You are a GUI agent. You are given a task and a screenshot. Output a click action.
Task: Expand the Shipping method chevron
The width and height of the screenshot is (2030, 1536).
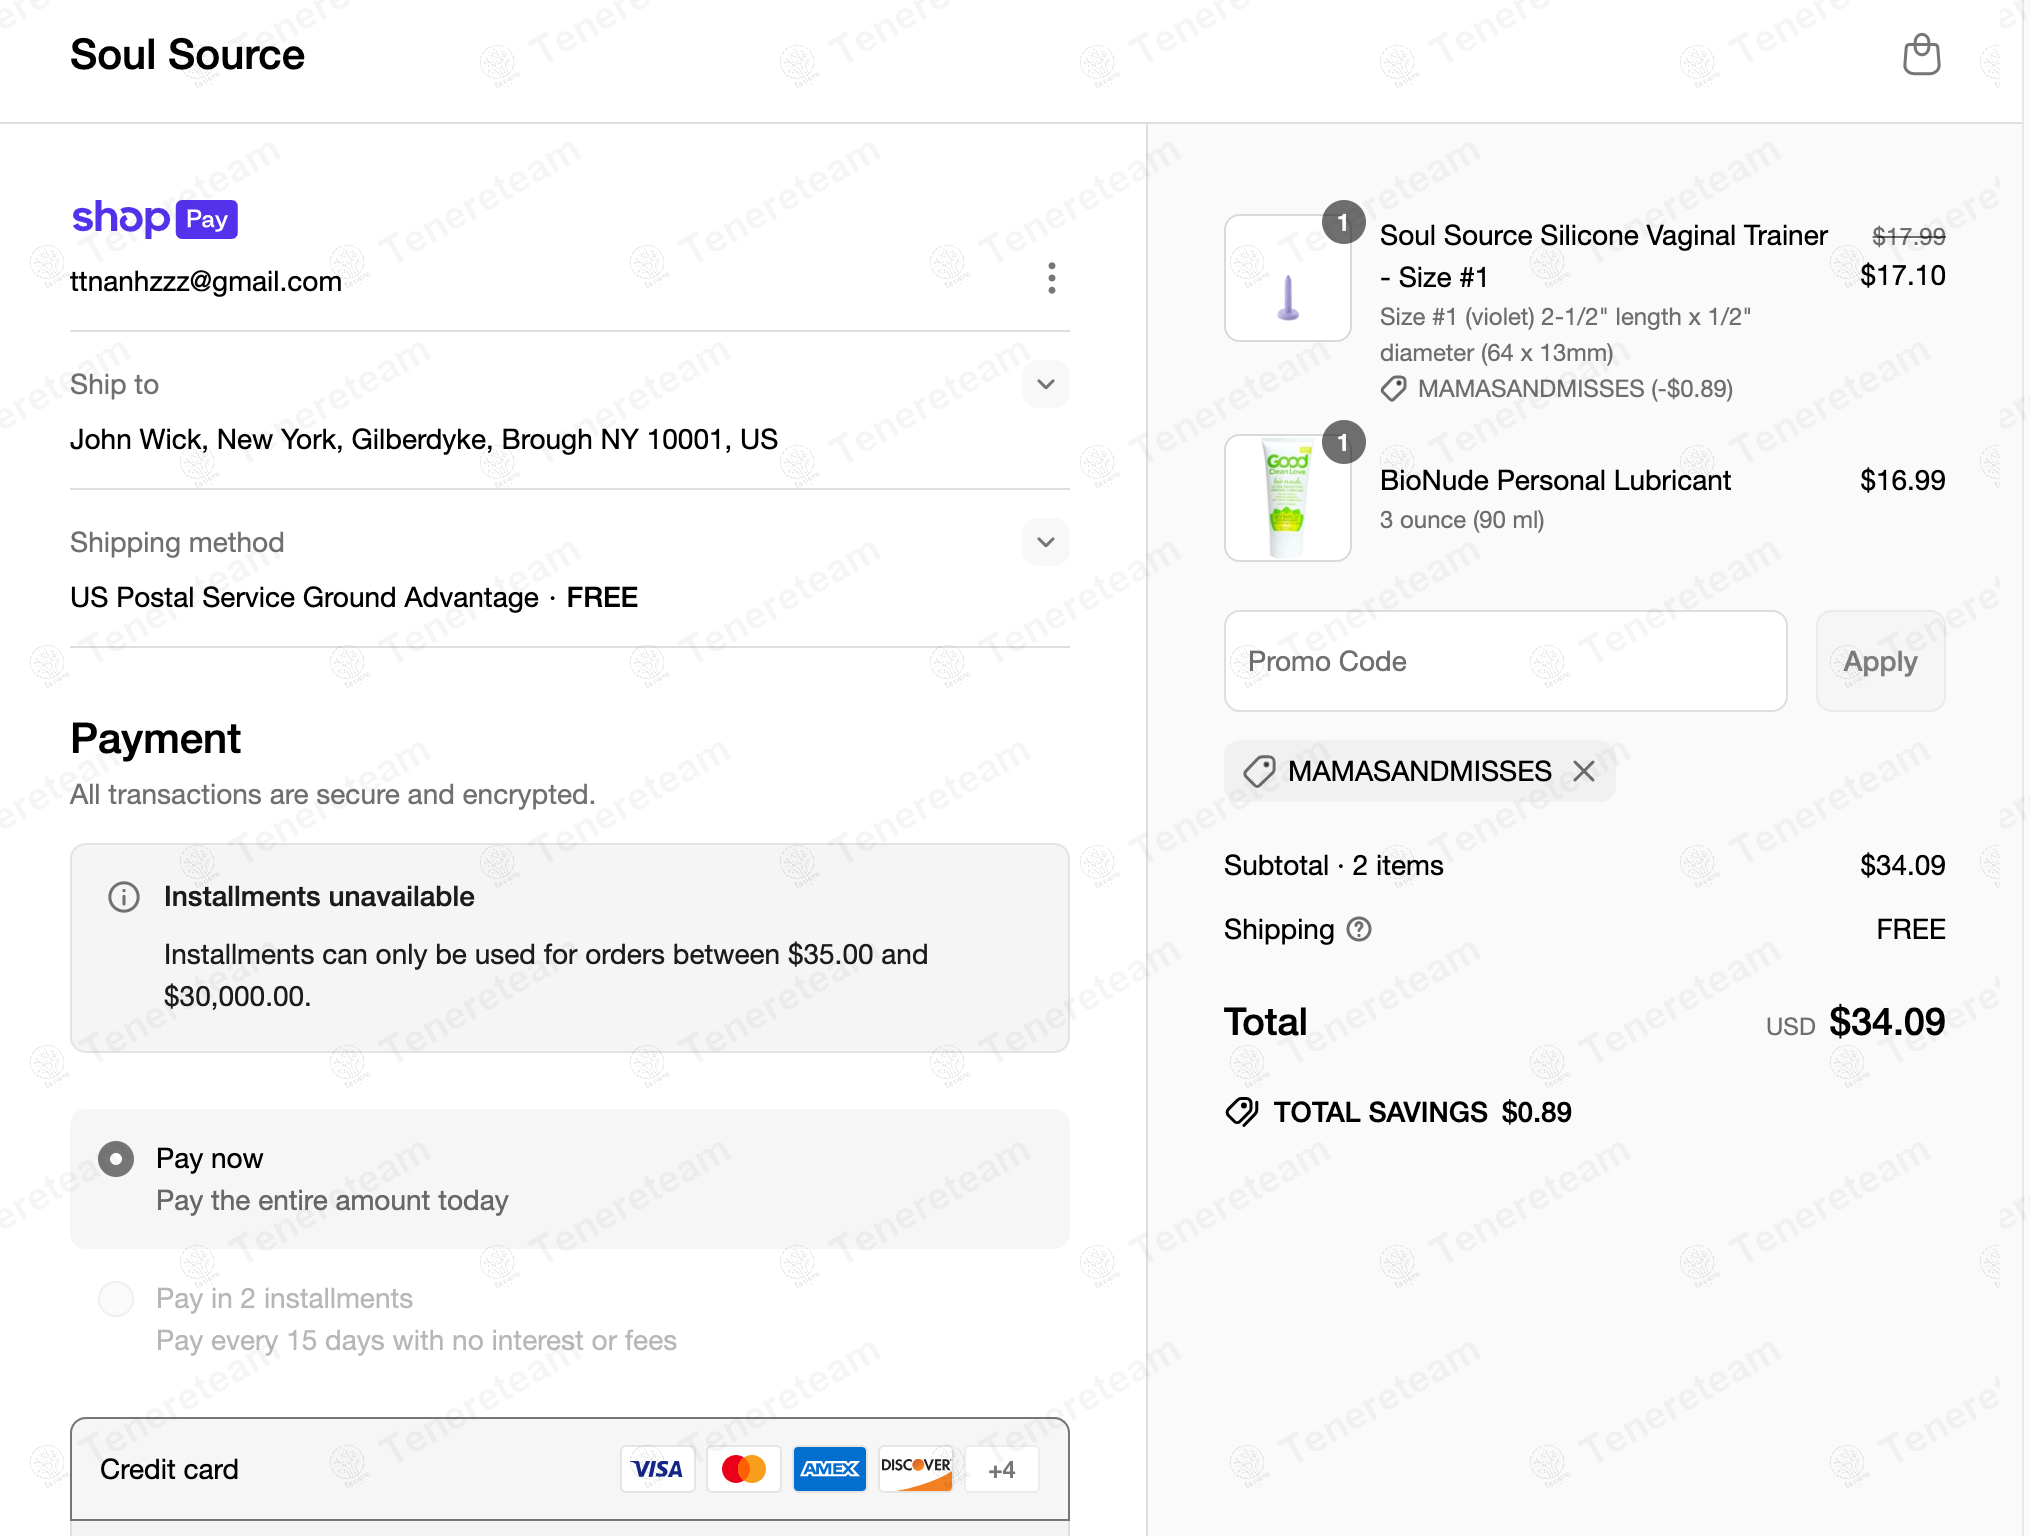[1045, 542]
